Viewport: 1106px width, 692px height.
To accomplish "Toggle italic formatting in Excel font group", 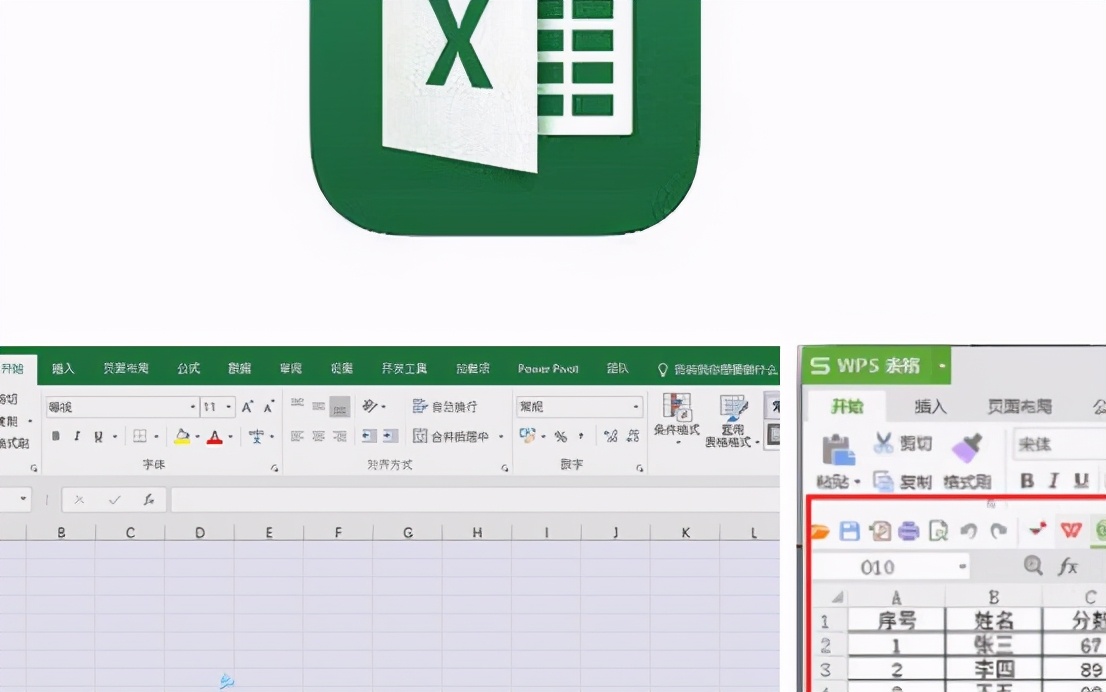I will click(x=75, y=434).
